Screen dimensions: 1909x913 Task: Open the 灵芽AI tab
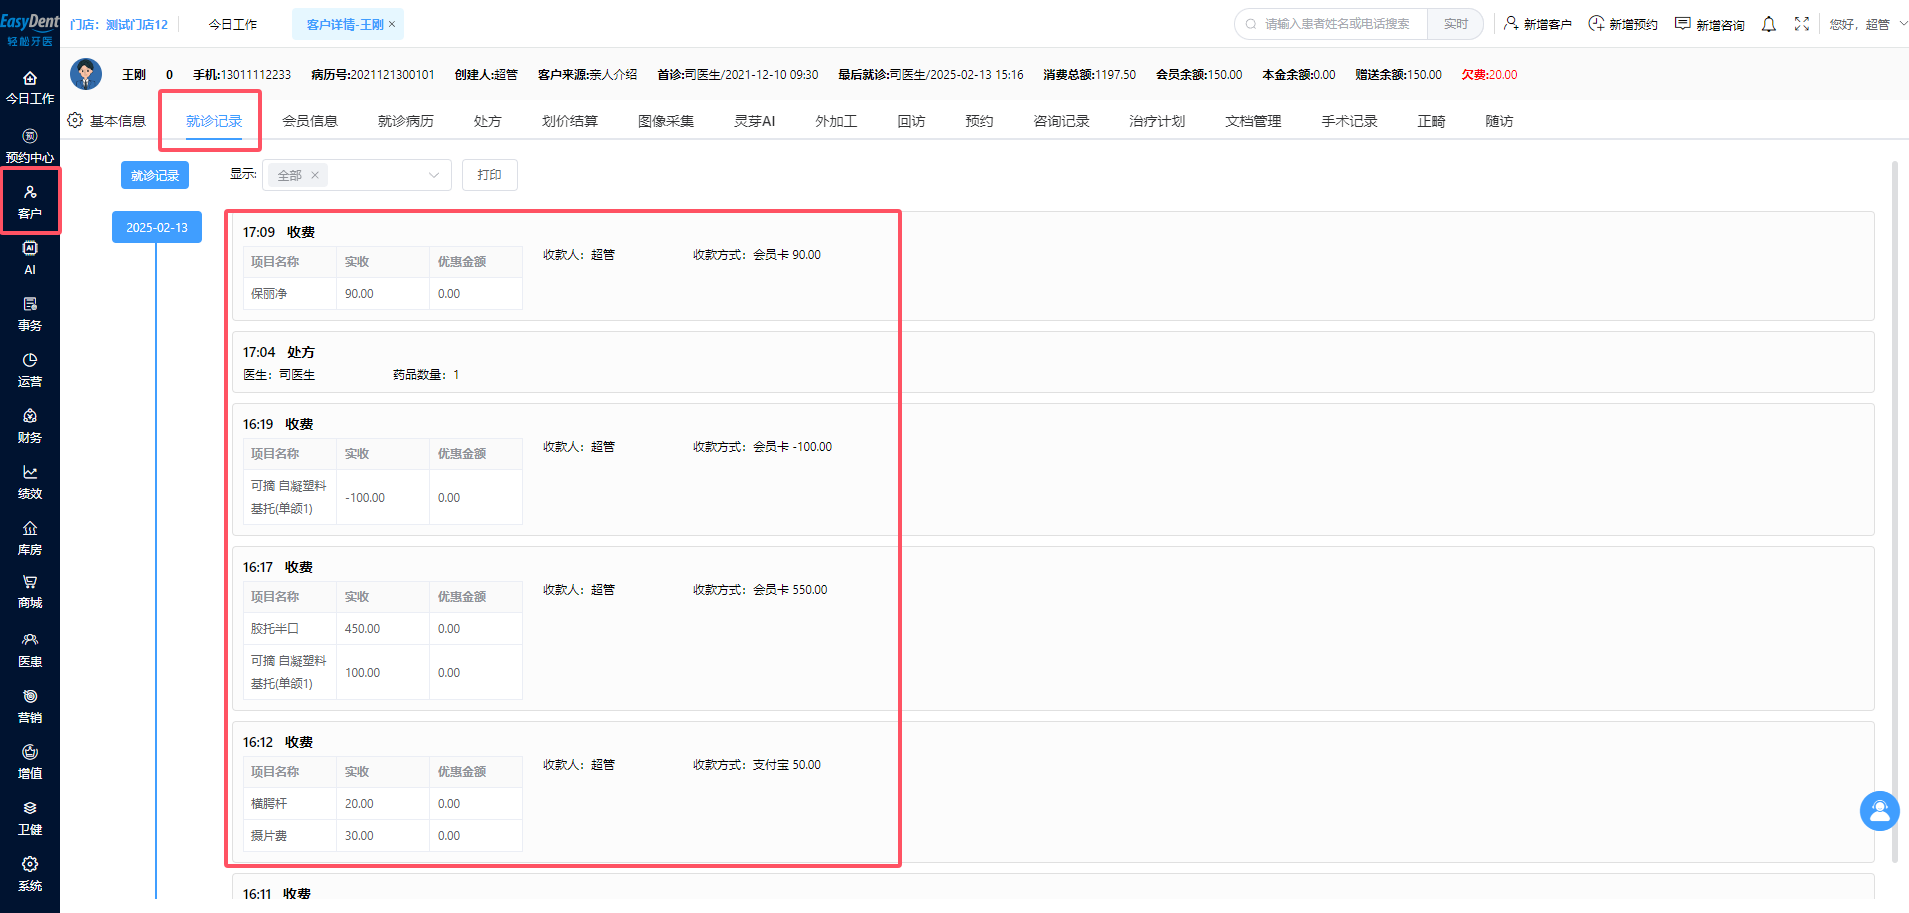tap(755, 121)
